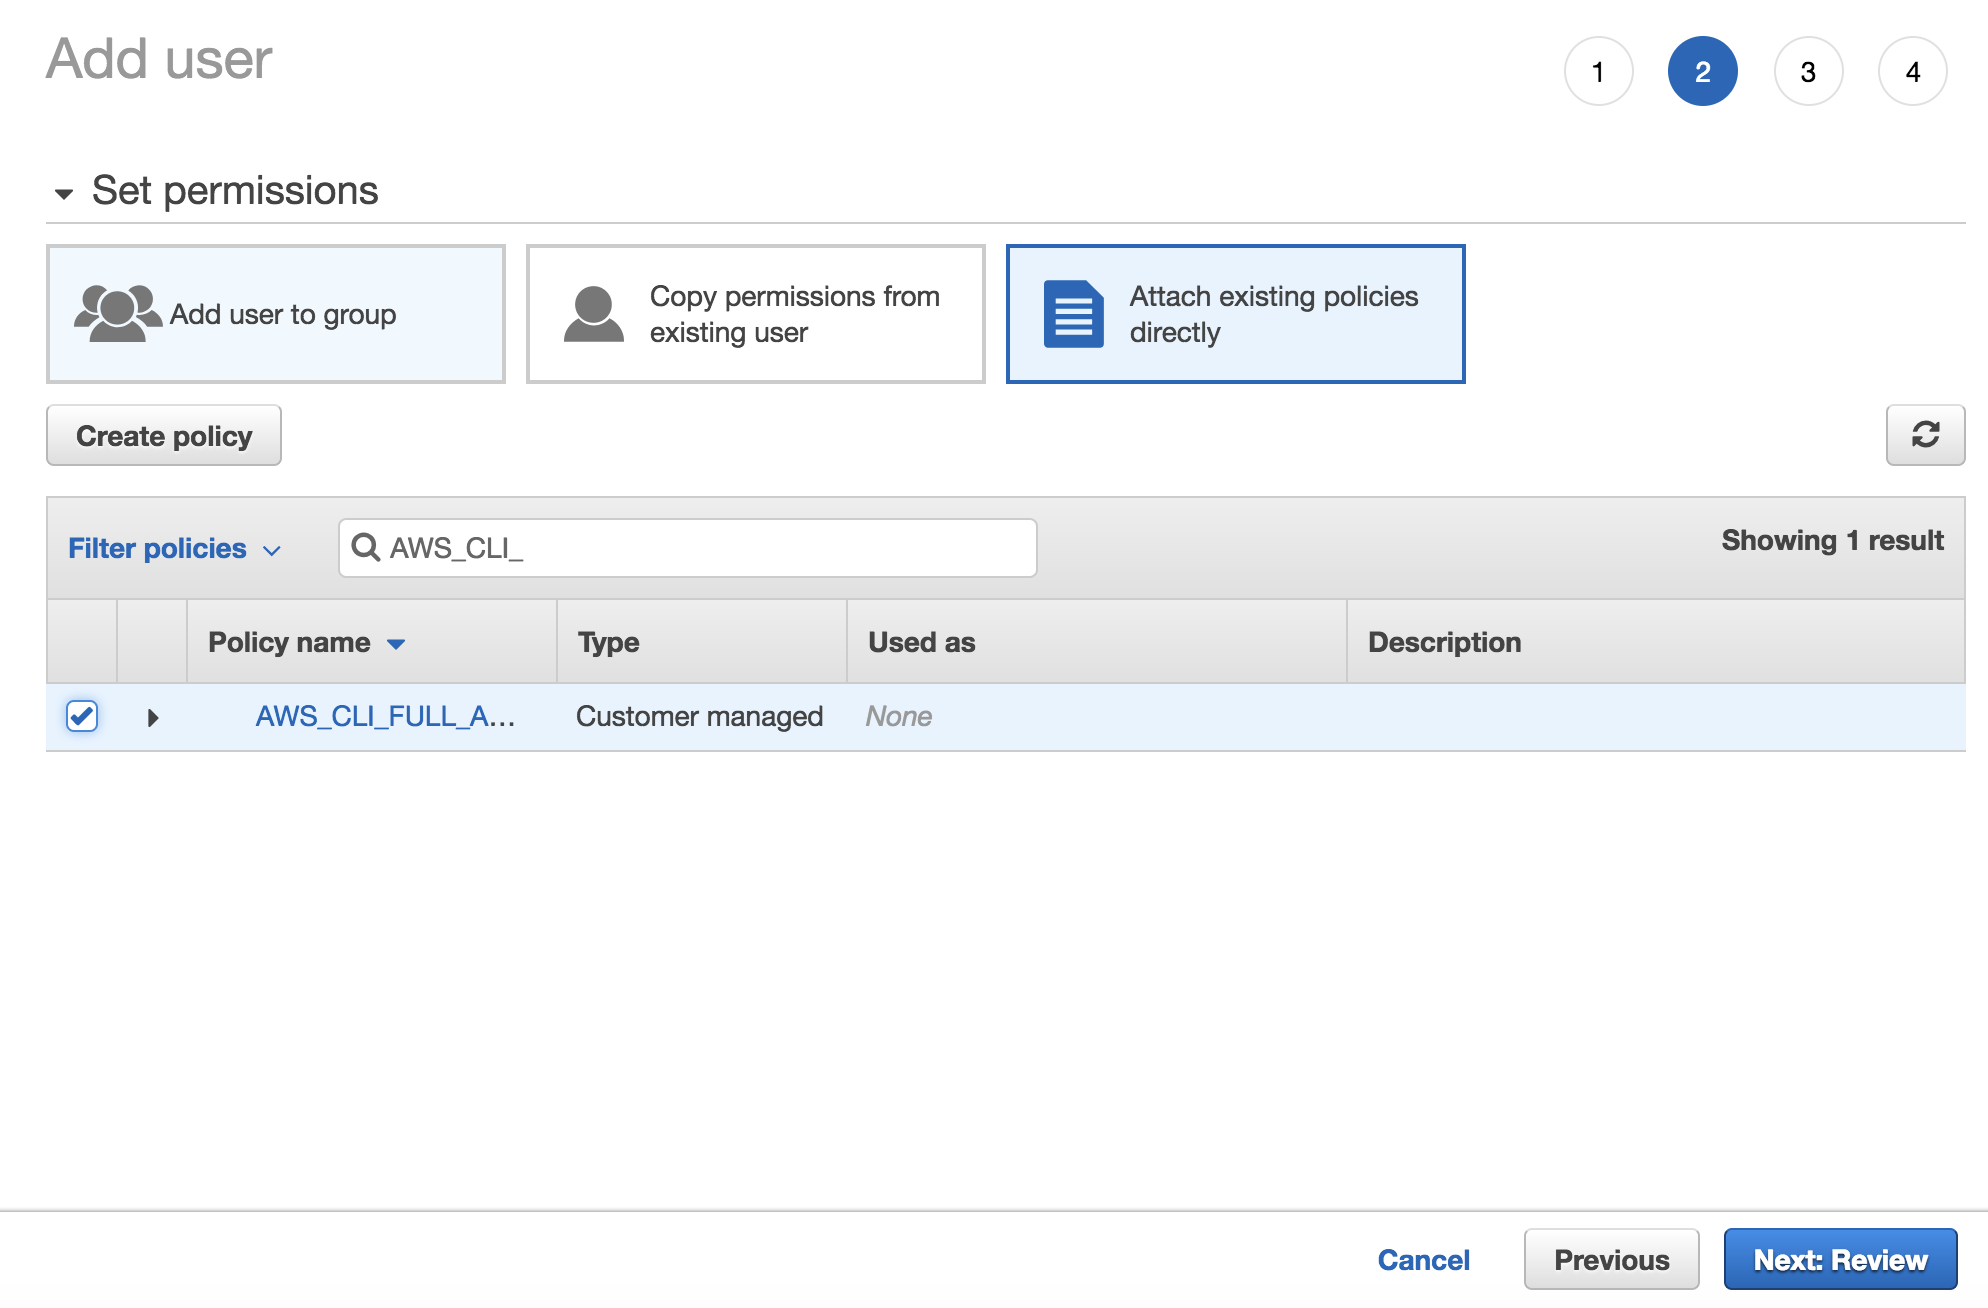
Task: Jump to step 4 circle
Action: pyautogui.click(x=1912, y=72)
